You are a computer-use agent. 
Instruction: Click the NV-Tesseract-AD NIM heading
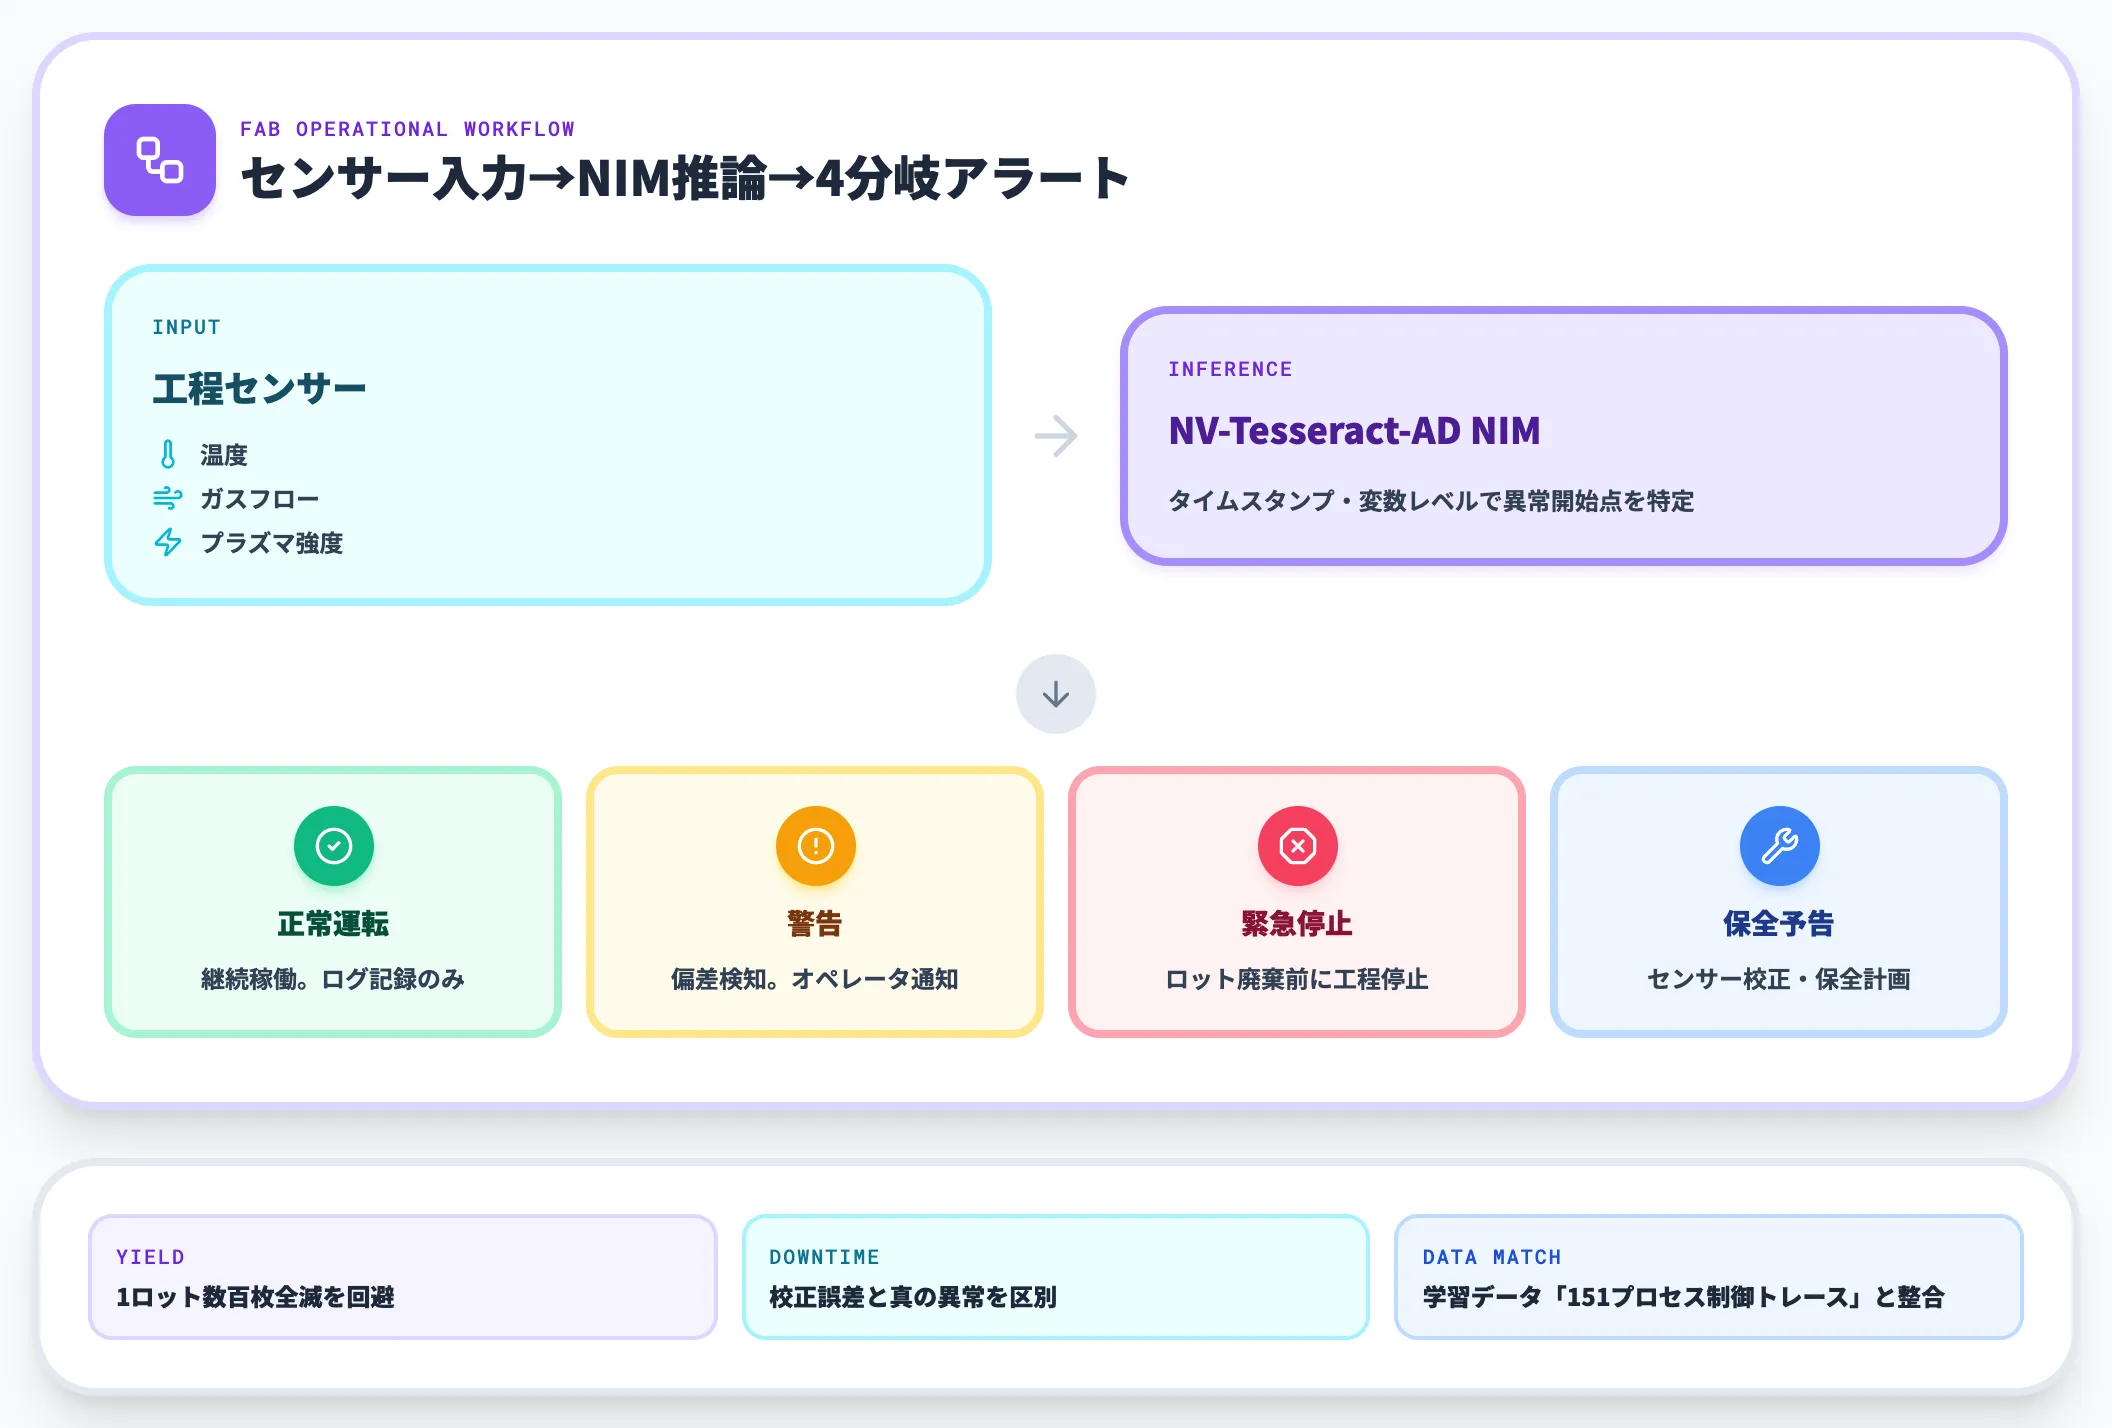(x=1354, y=431)
